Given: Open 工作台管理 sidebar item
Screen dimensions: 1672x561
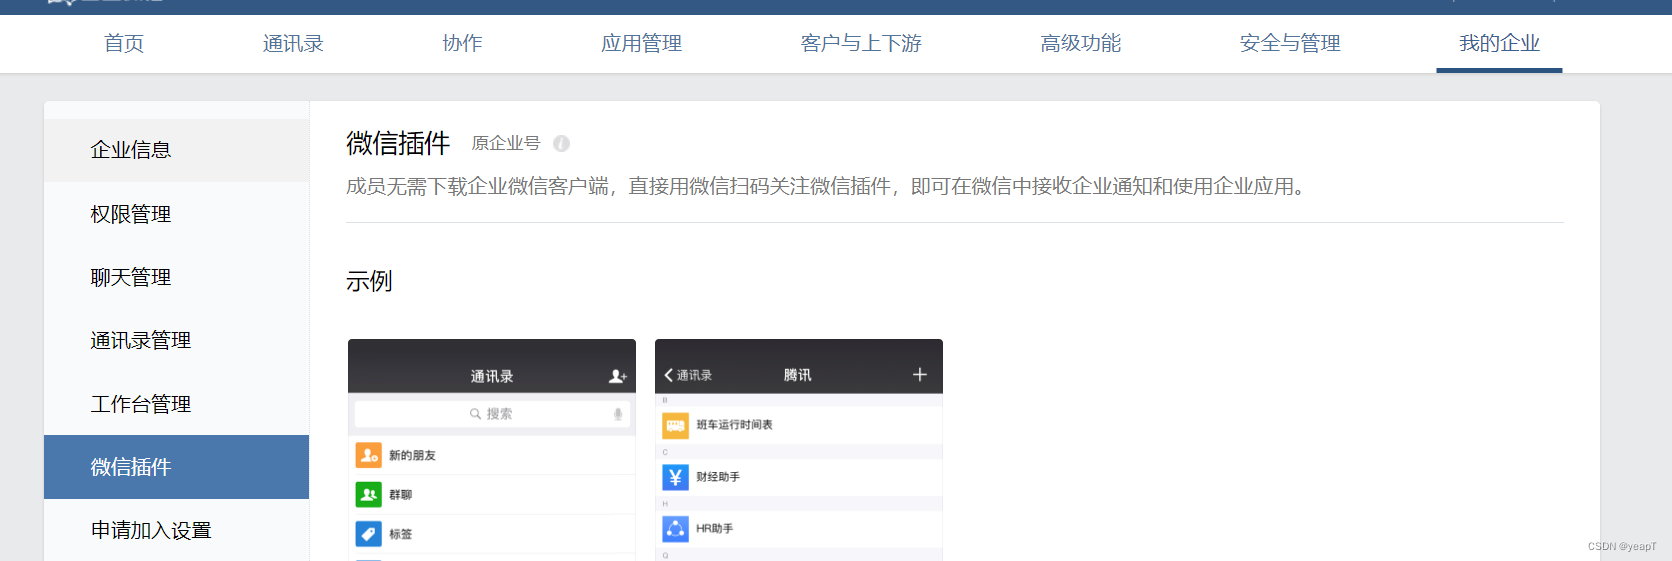Looking at the screenshot, I should pyautogui.click(x=176, y=404).
